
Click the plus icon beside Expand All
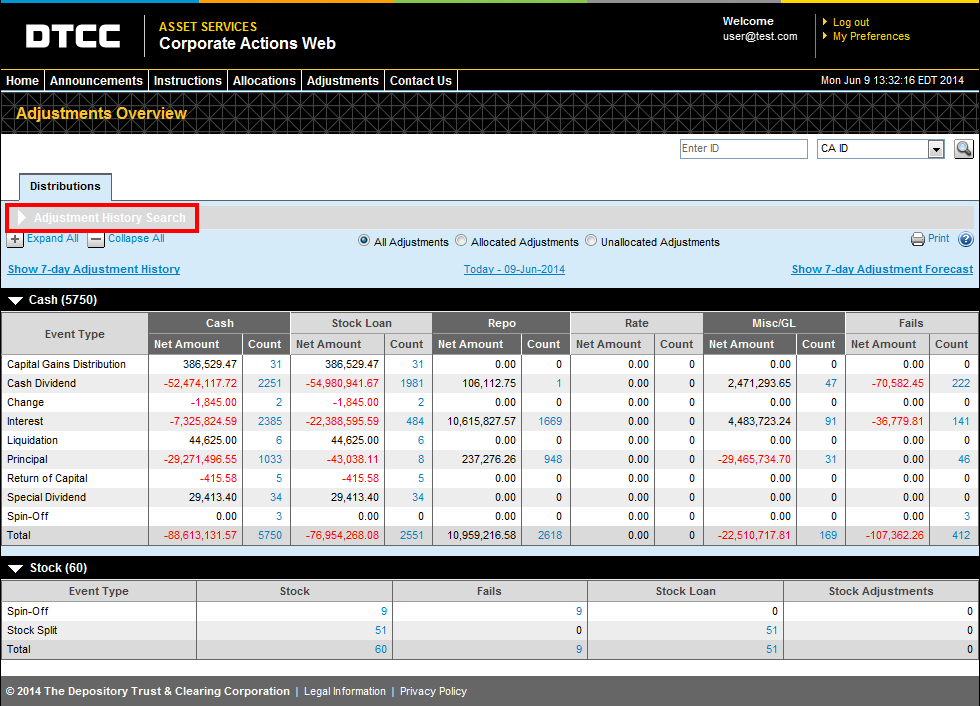15,239
